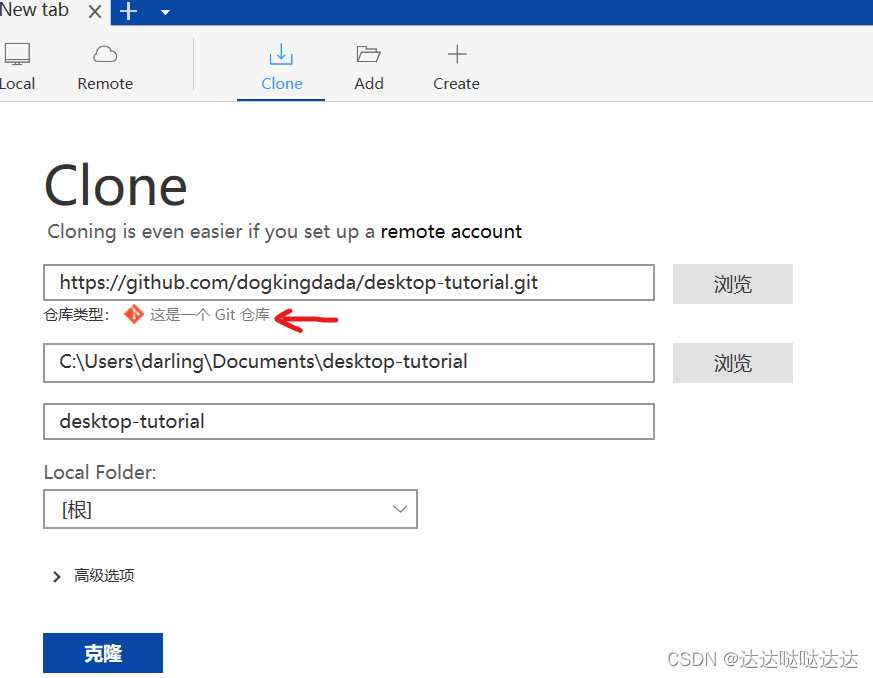Click 浏览 button next to the URL field
The image size is (873, 678).
point(733,284)
